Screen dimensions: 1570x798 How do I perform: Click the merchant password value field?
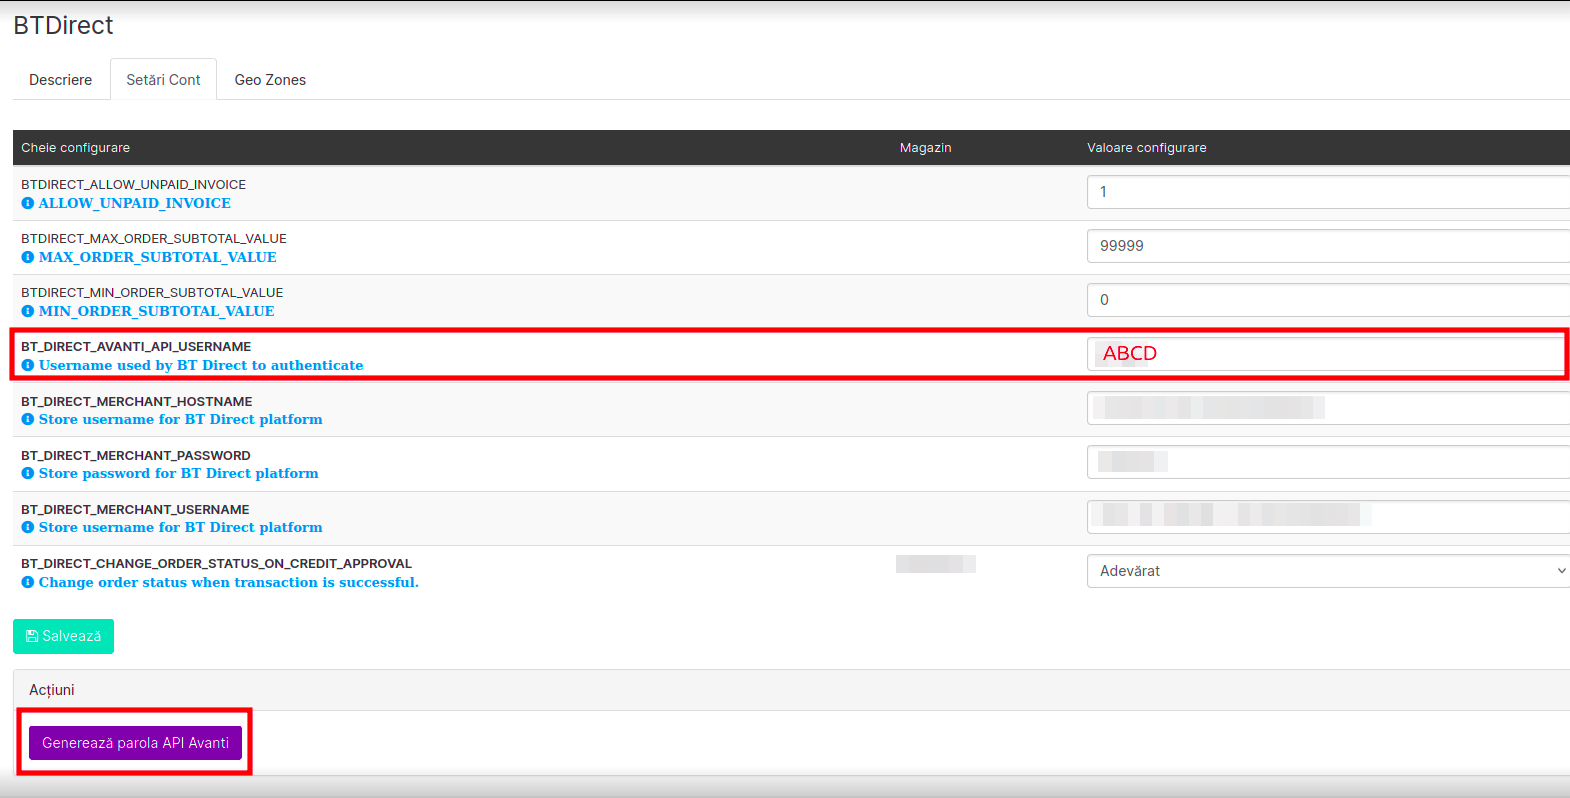[1328, 462]
